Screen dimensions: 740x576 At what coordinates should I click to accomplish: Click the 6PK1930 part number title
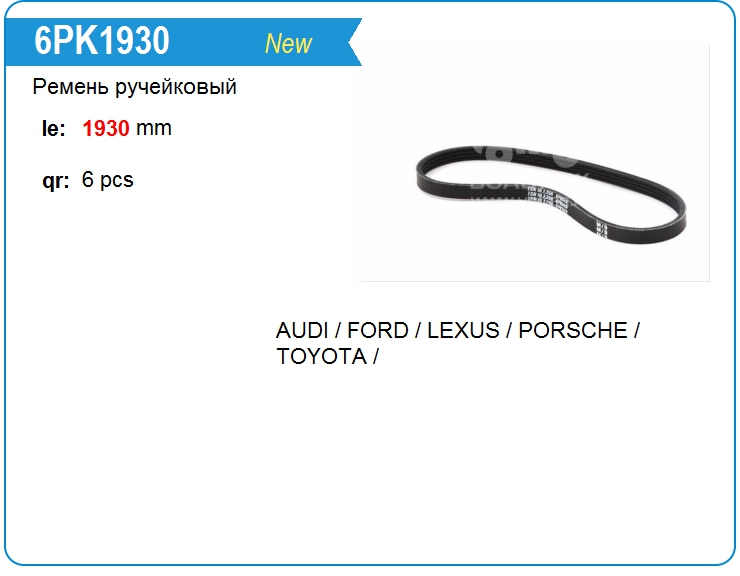tap(101, 41)
